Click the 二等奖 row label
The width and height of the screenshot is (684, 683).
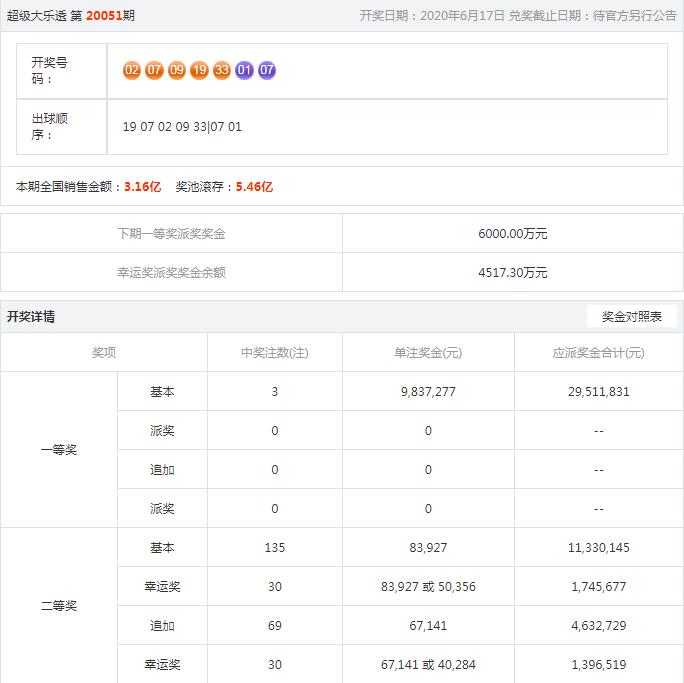(59, 605)
